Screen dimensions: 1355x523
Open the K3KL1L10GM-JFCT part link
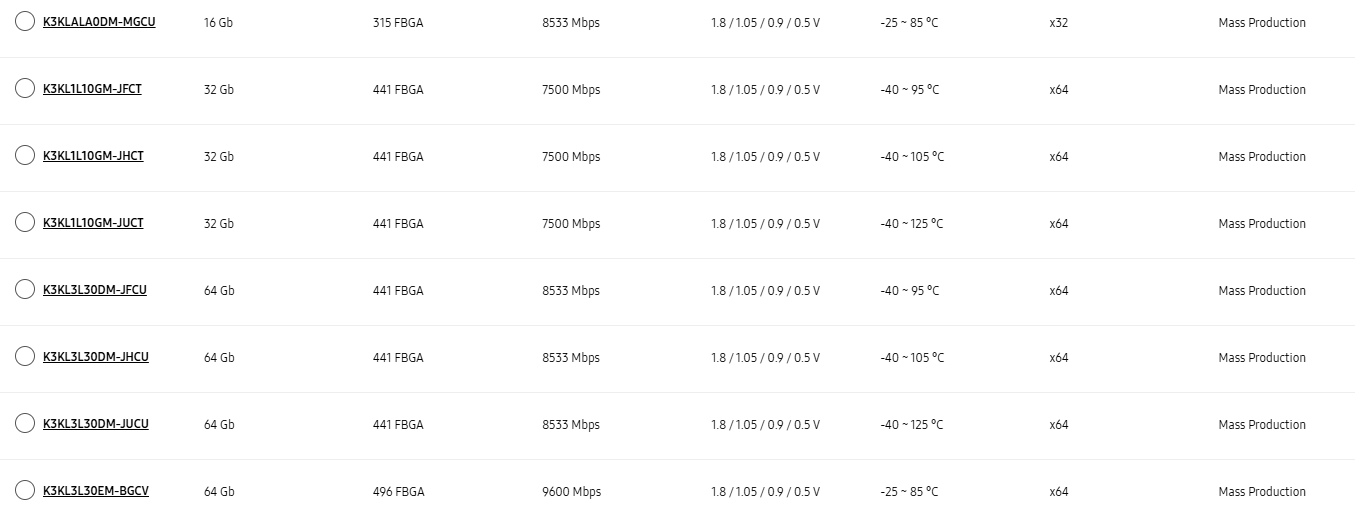92,89
